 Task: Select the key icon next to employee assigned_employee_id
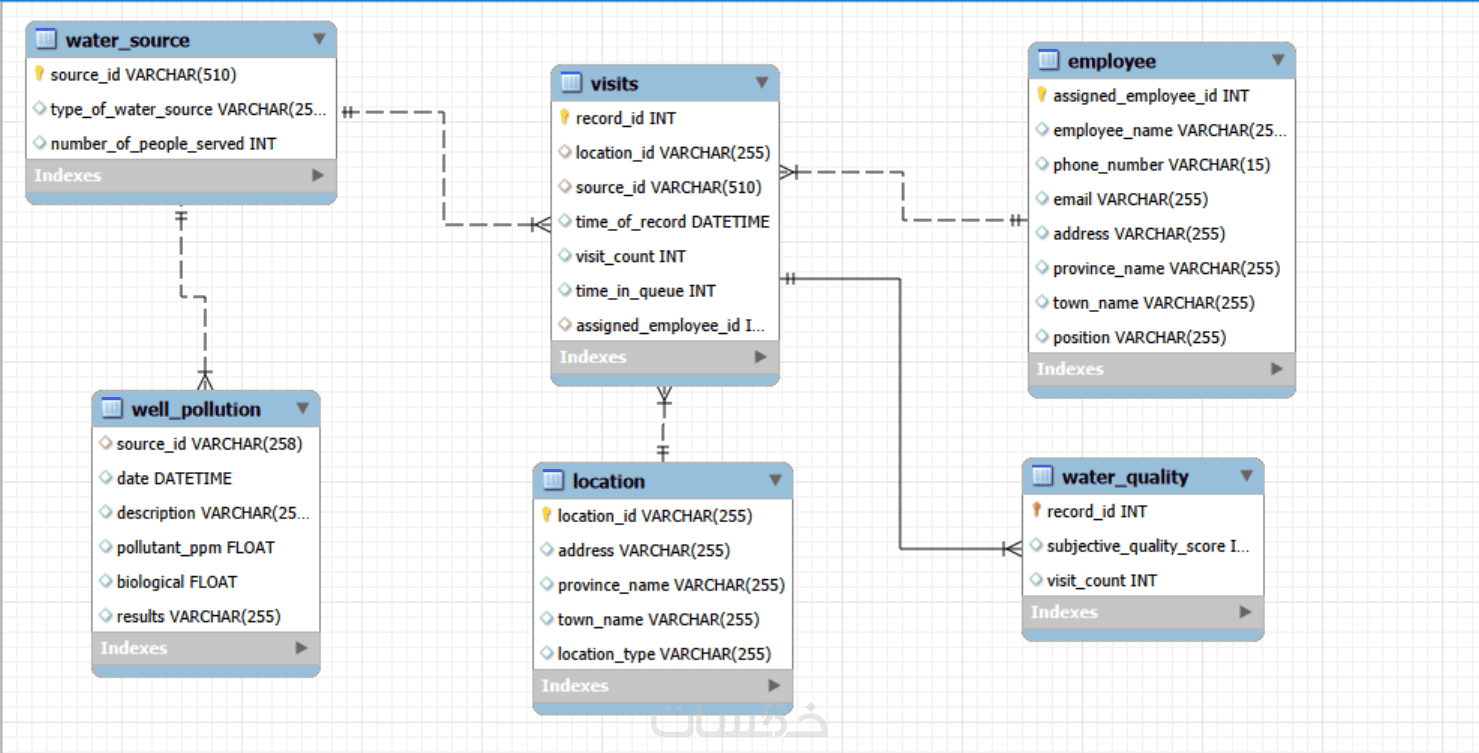pos(1042,96)
